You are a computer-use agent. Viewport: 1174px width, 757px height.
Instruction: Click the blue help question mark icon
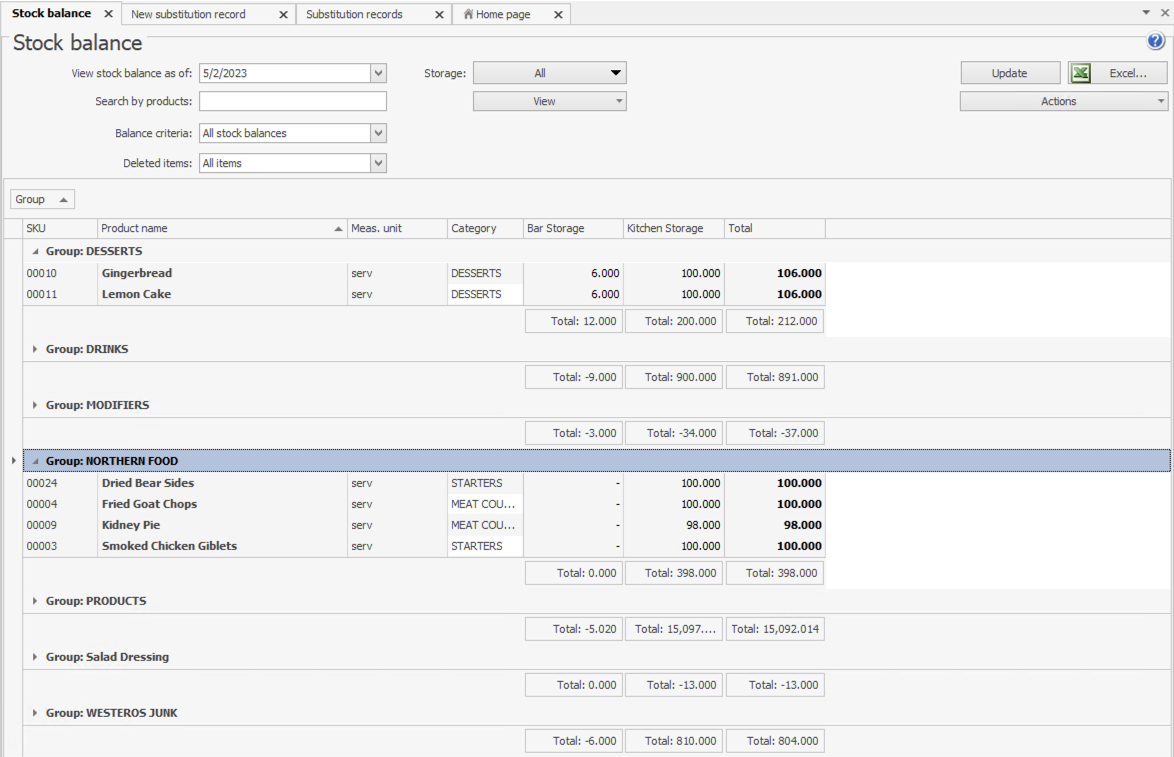[x=1156, y=41]
